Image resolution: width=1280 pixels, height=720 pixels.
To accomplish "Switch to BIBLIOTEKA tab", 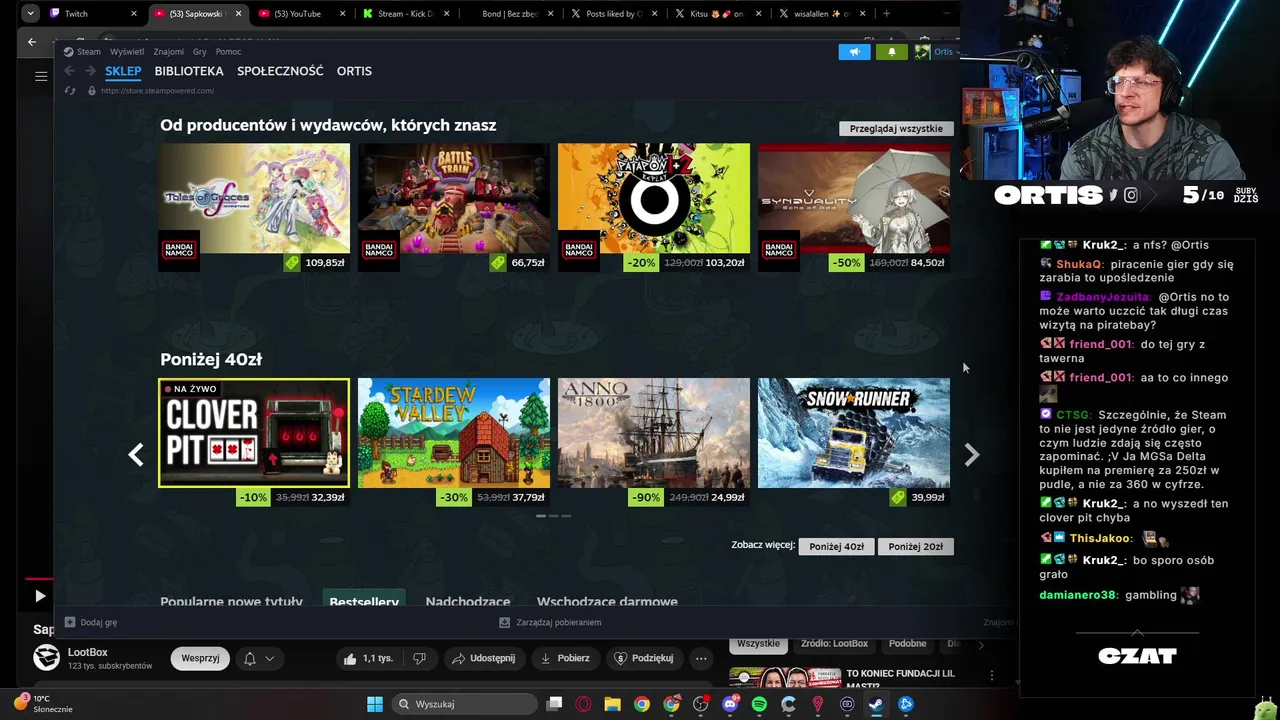I will [189, 71].
